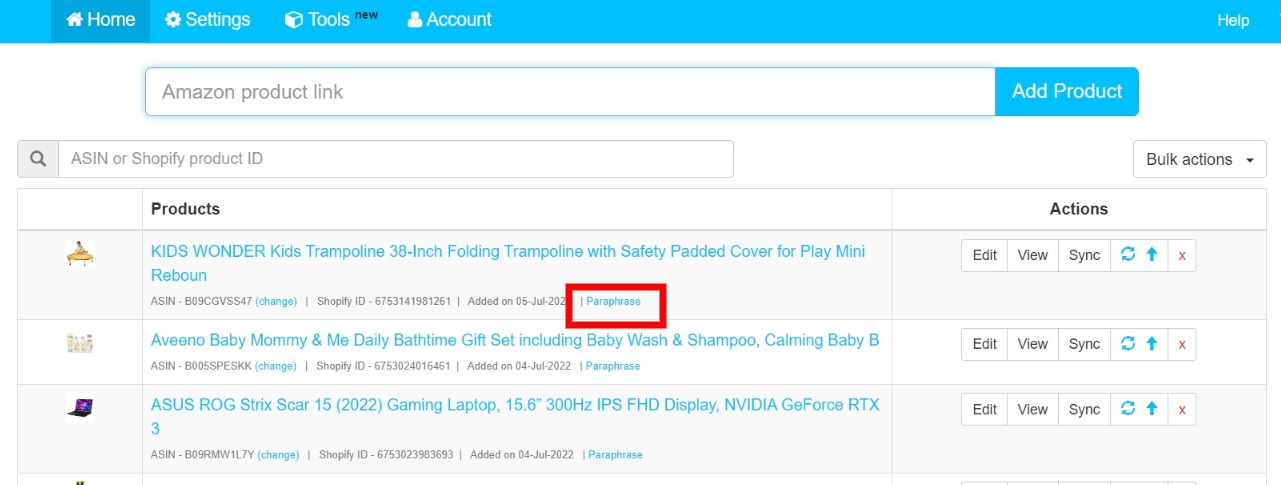Viewport: 1281px width, 485px height.
Task: Open the Settings menu item
Action: [x=208, y=20]
